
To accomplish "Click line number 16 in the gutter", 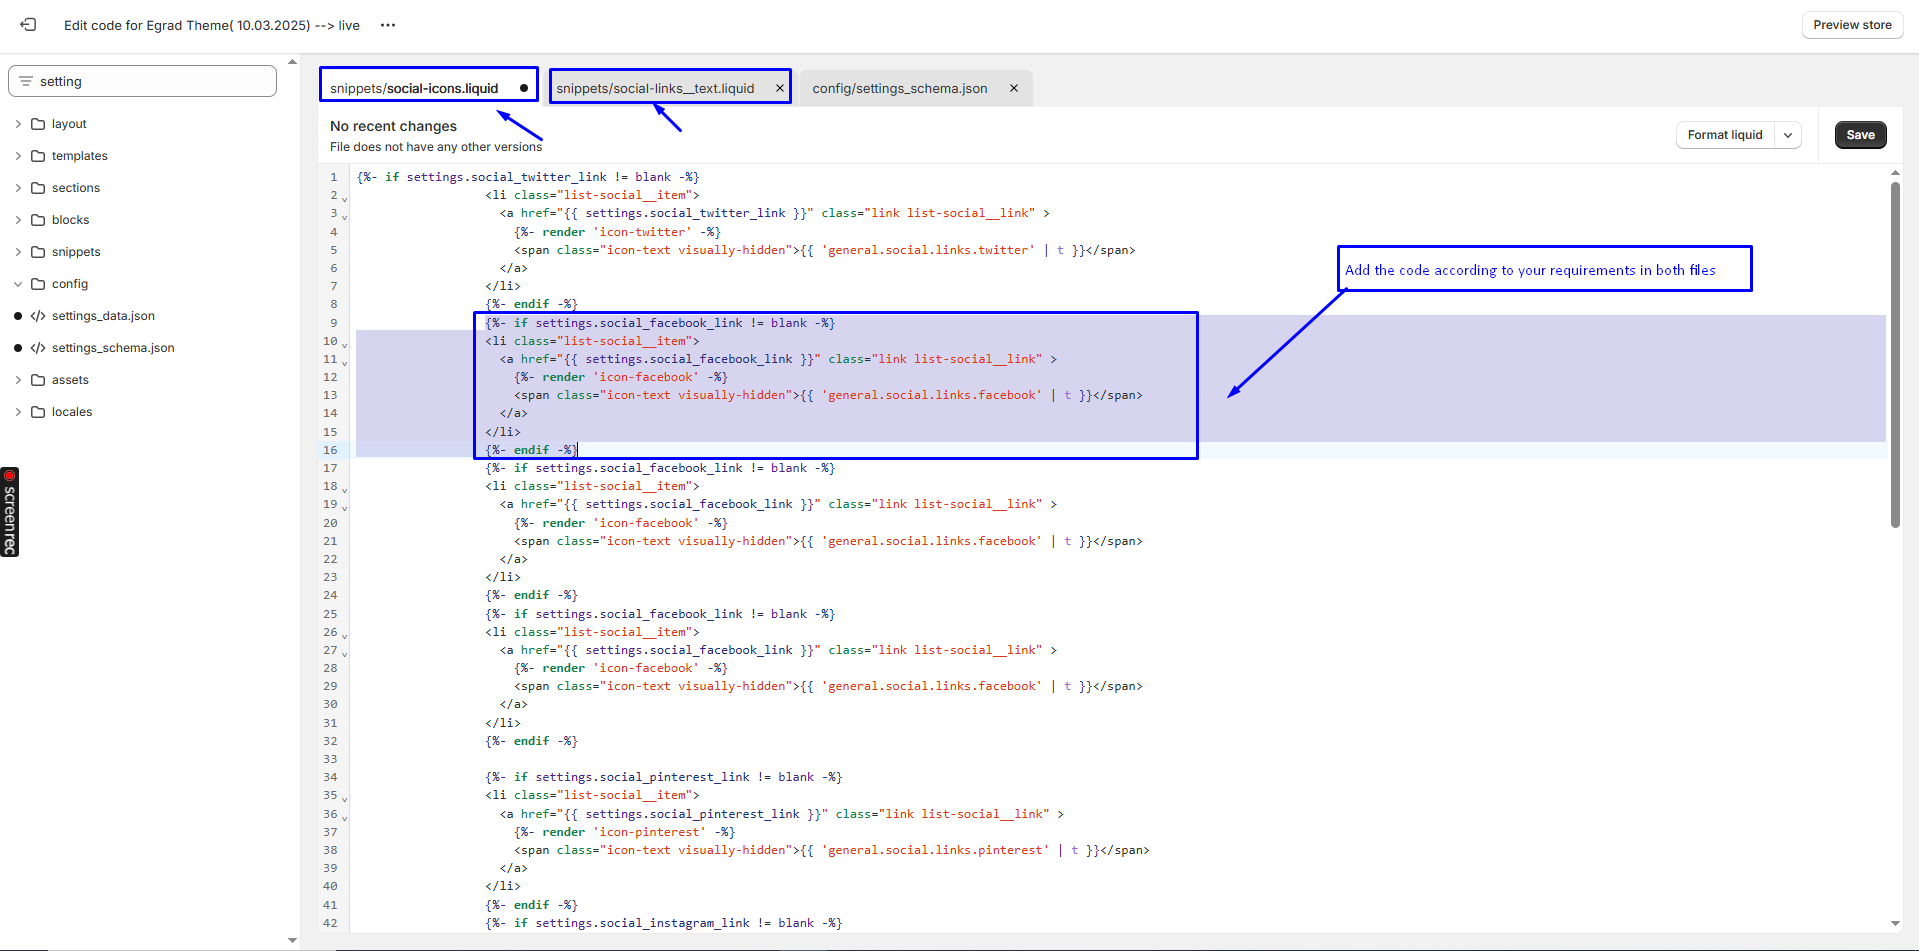I will tap(330, 450).
